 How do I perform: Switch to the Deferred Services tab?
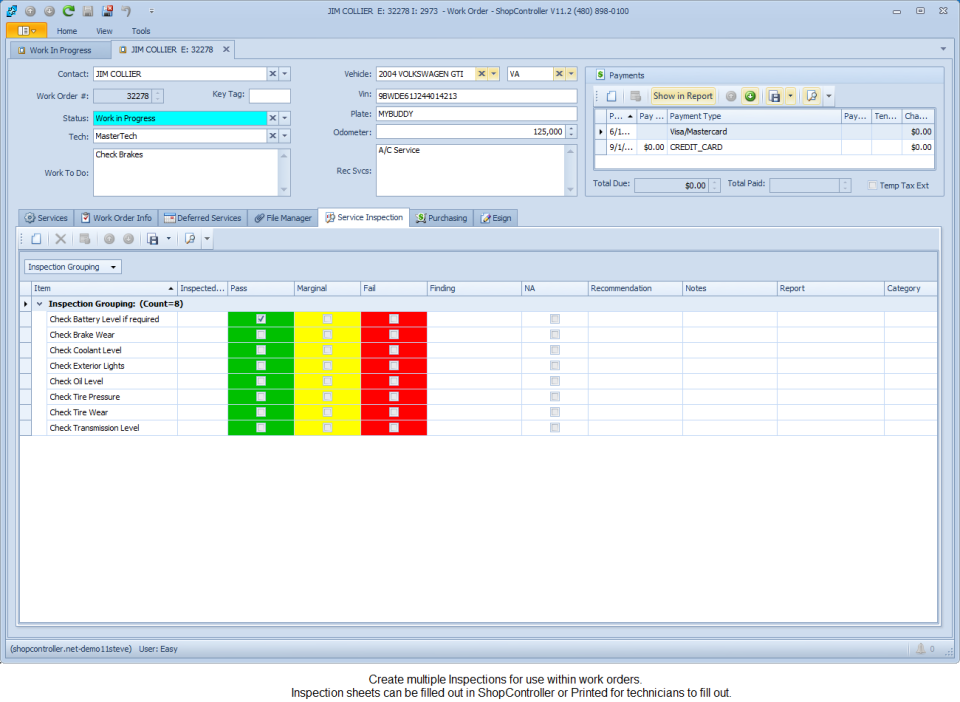203,217
